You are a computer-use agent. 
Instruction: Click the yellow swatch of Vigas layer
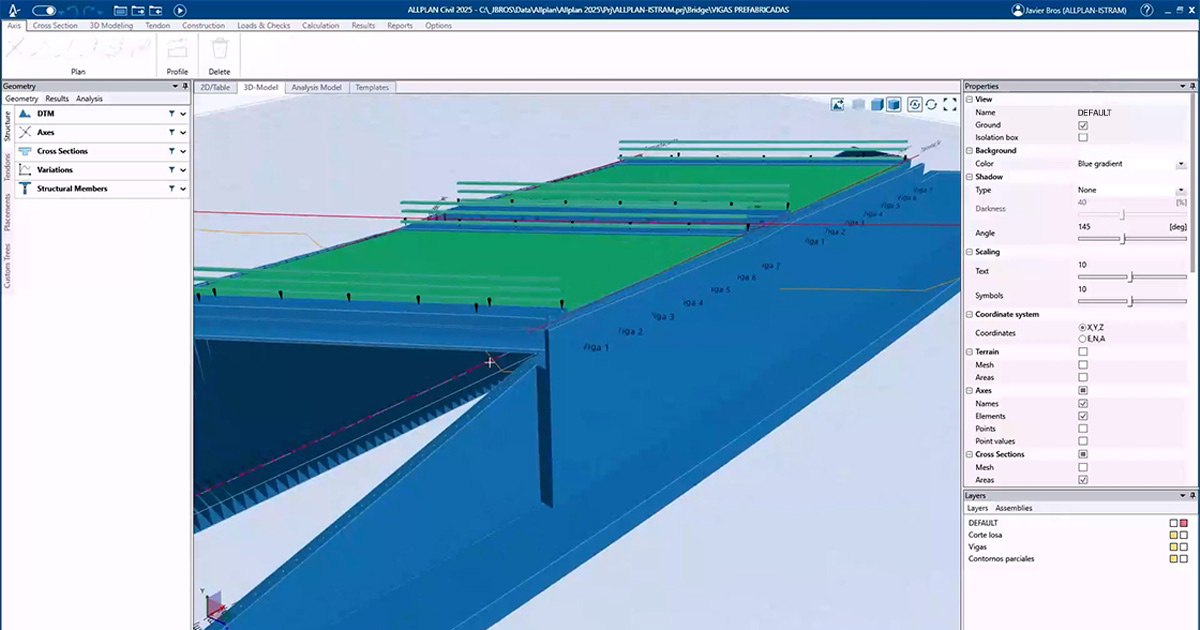(x=1173, y=547)
